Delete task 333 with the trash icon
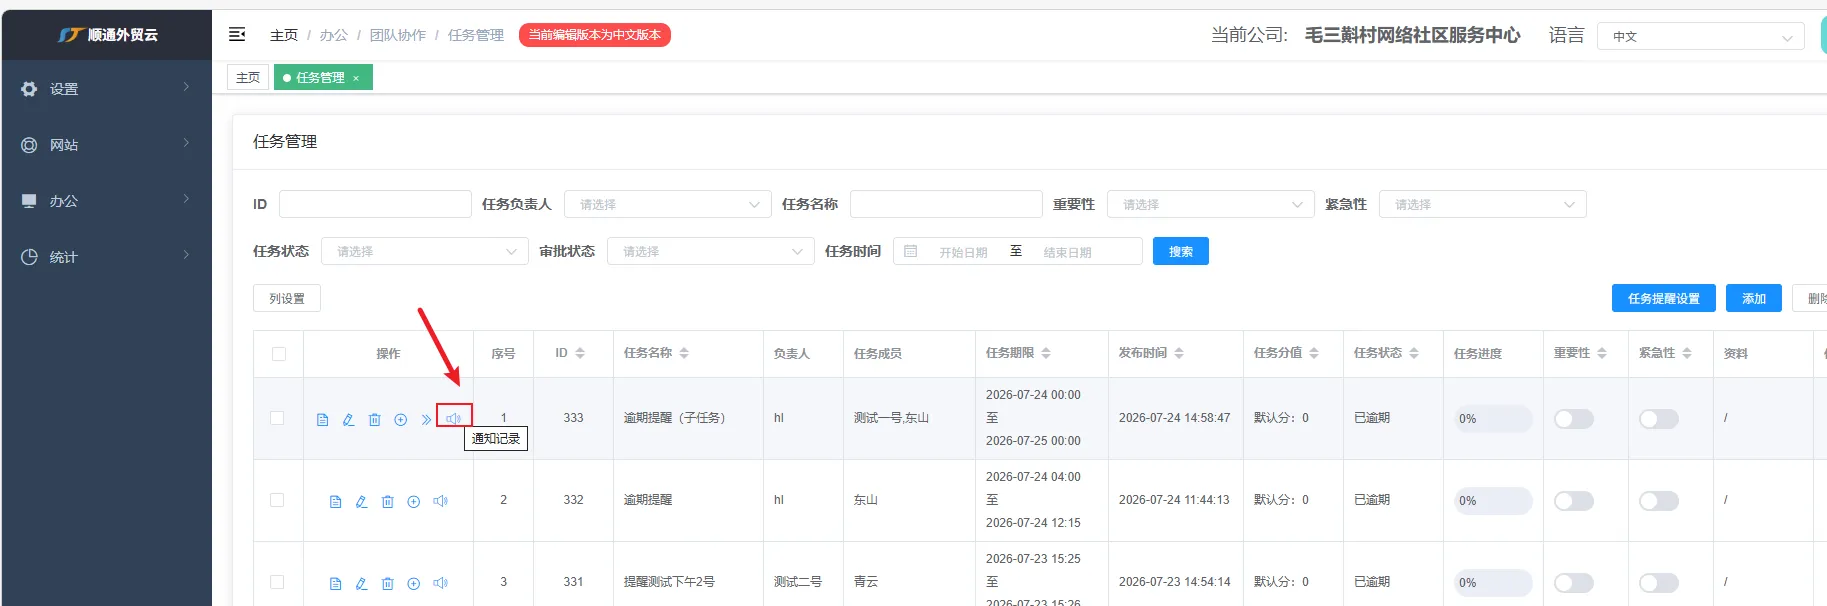The height and width of the screenshot is (606, 1827). [374, 420]
